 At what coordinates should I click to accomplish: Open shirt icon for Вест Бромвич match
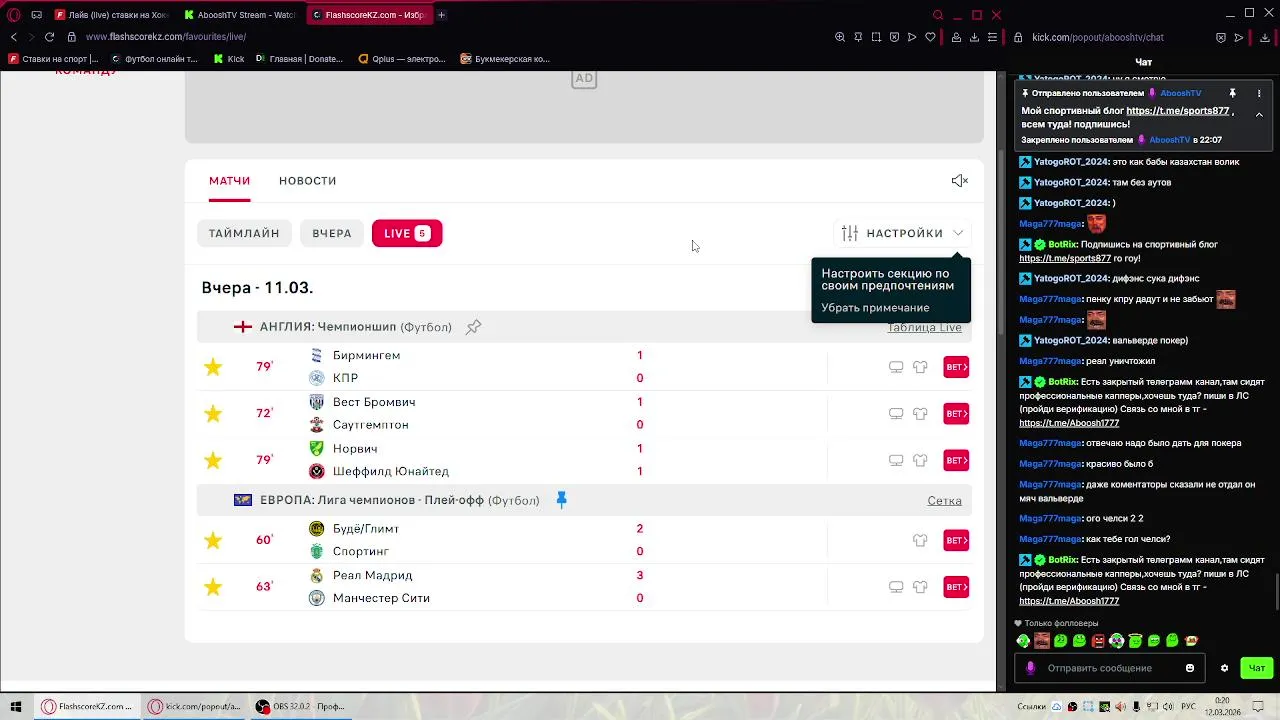click(920, 413)
